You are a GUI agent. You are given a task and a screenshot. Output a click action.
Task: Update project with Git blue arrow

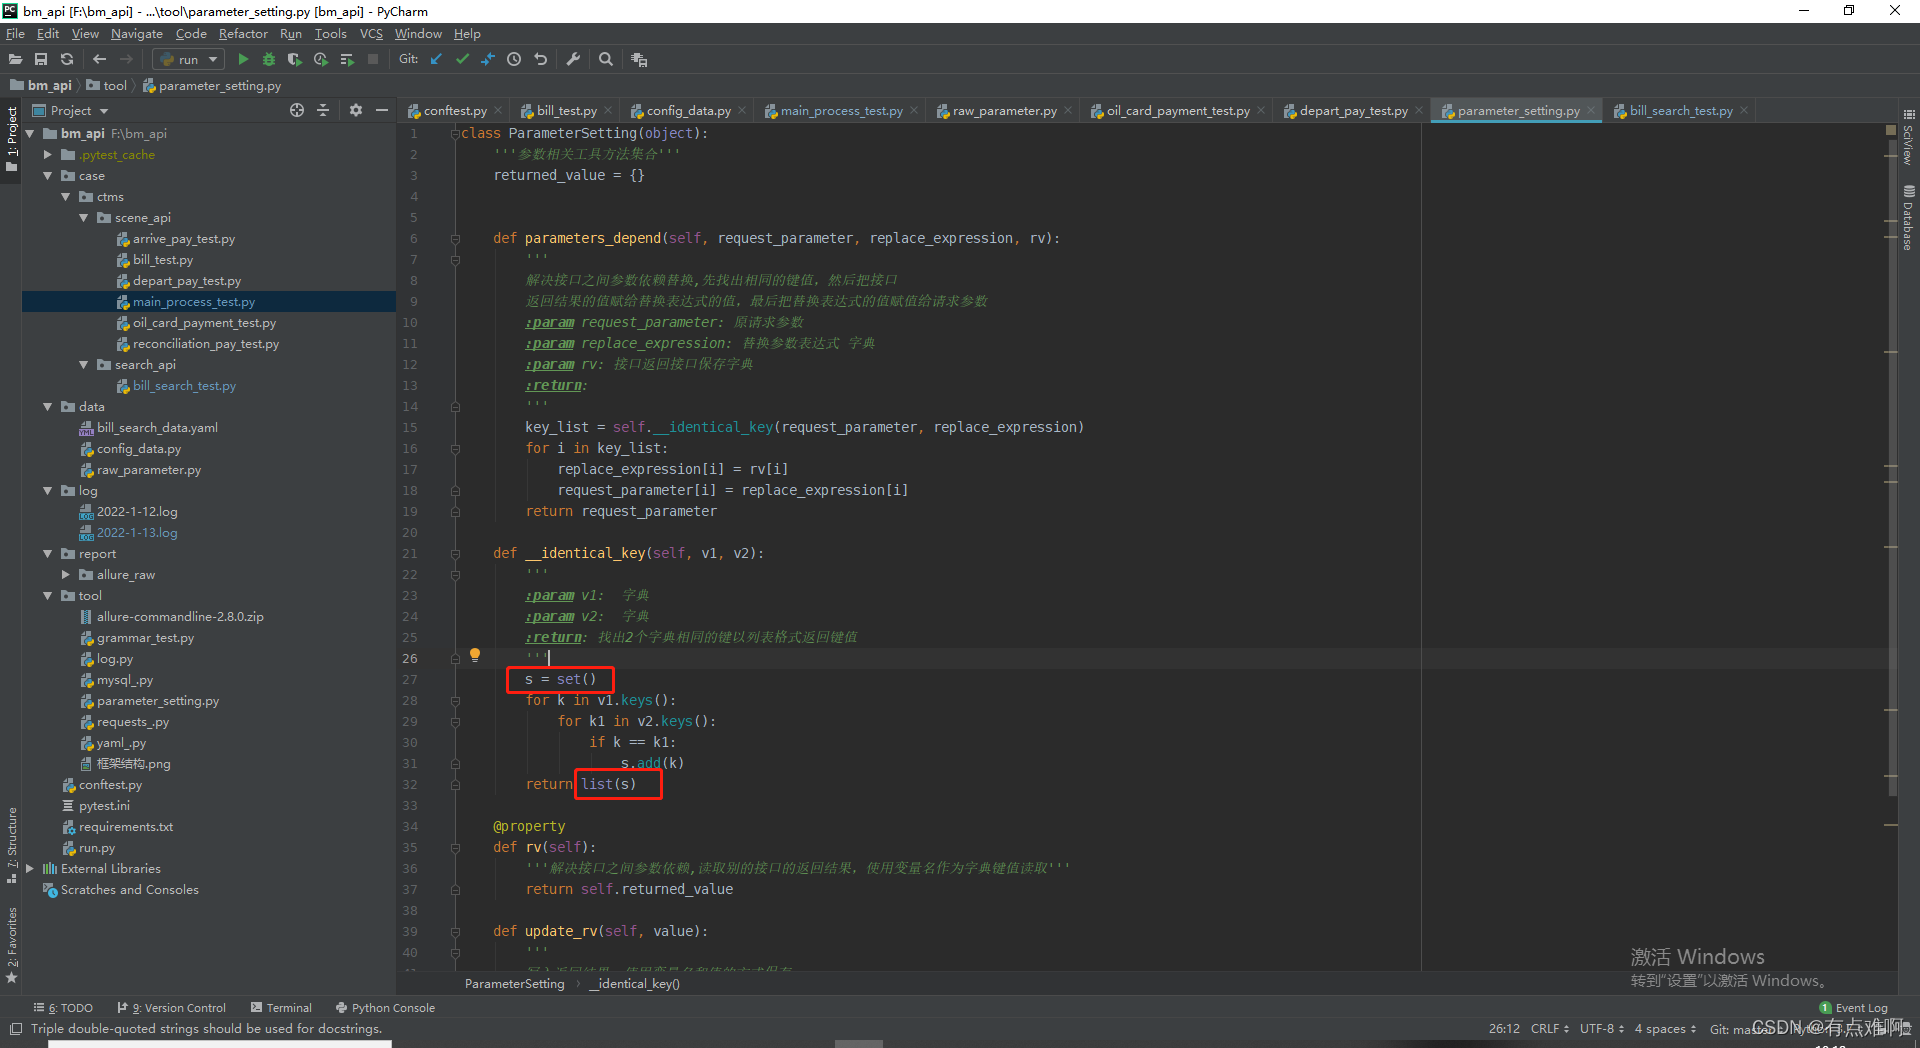click(x=436, y=59)
